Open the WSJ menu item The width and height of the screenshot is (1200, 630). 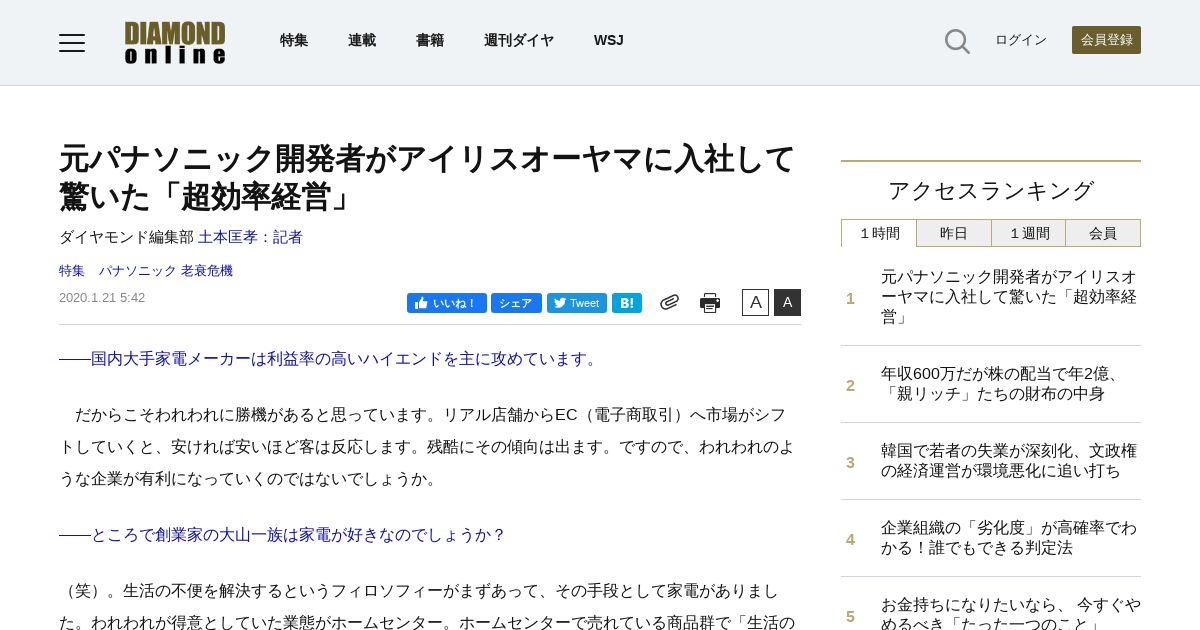click(x=609, y=40)
